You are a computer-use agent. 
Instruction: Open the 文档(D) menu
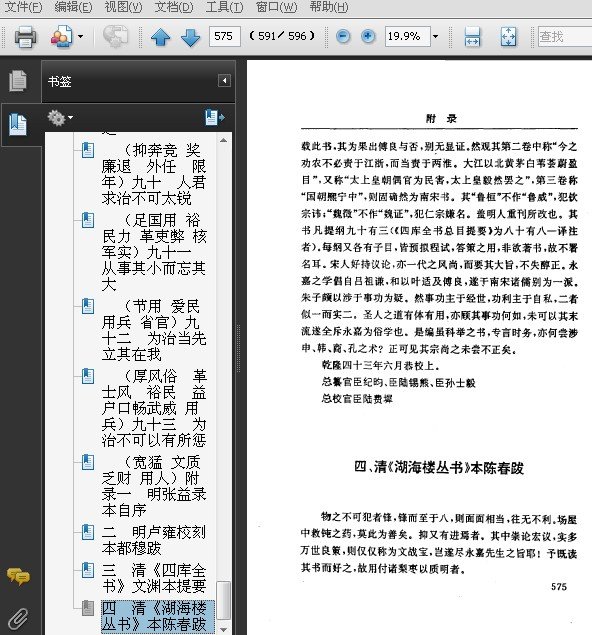point(174,7)
